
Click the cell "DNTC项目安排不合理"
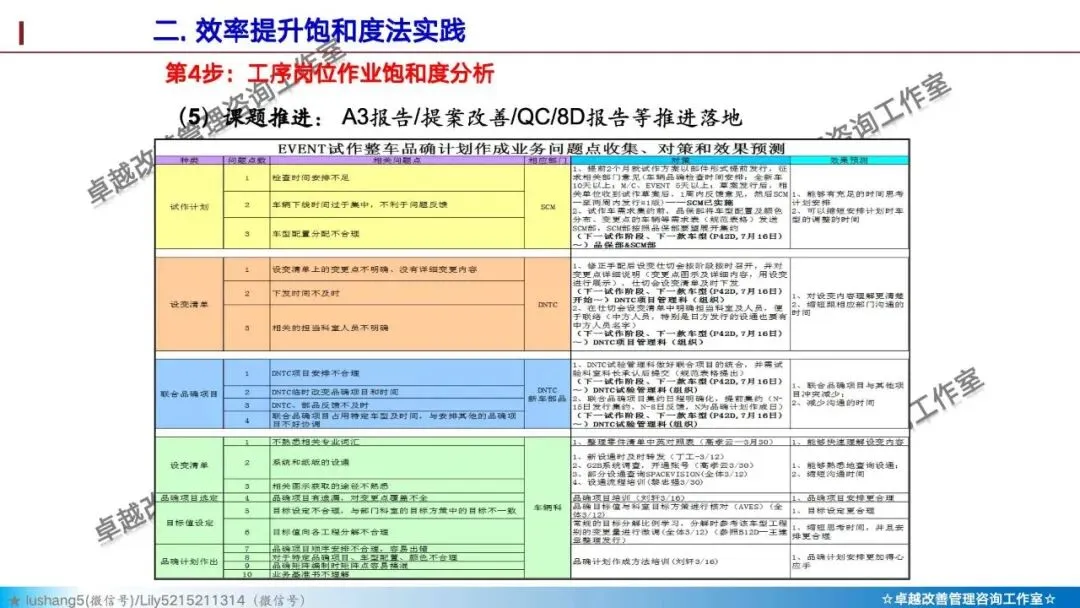click(397, 373)
